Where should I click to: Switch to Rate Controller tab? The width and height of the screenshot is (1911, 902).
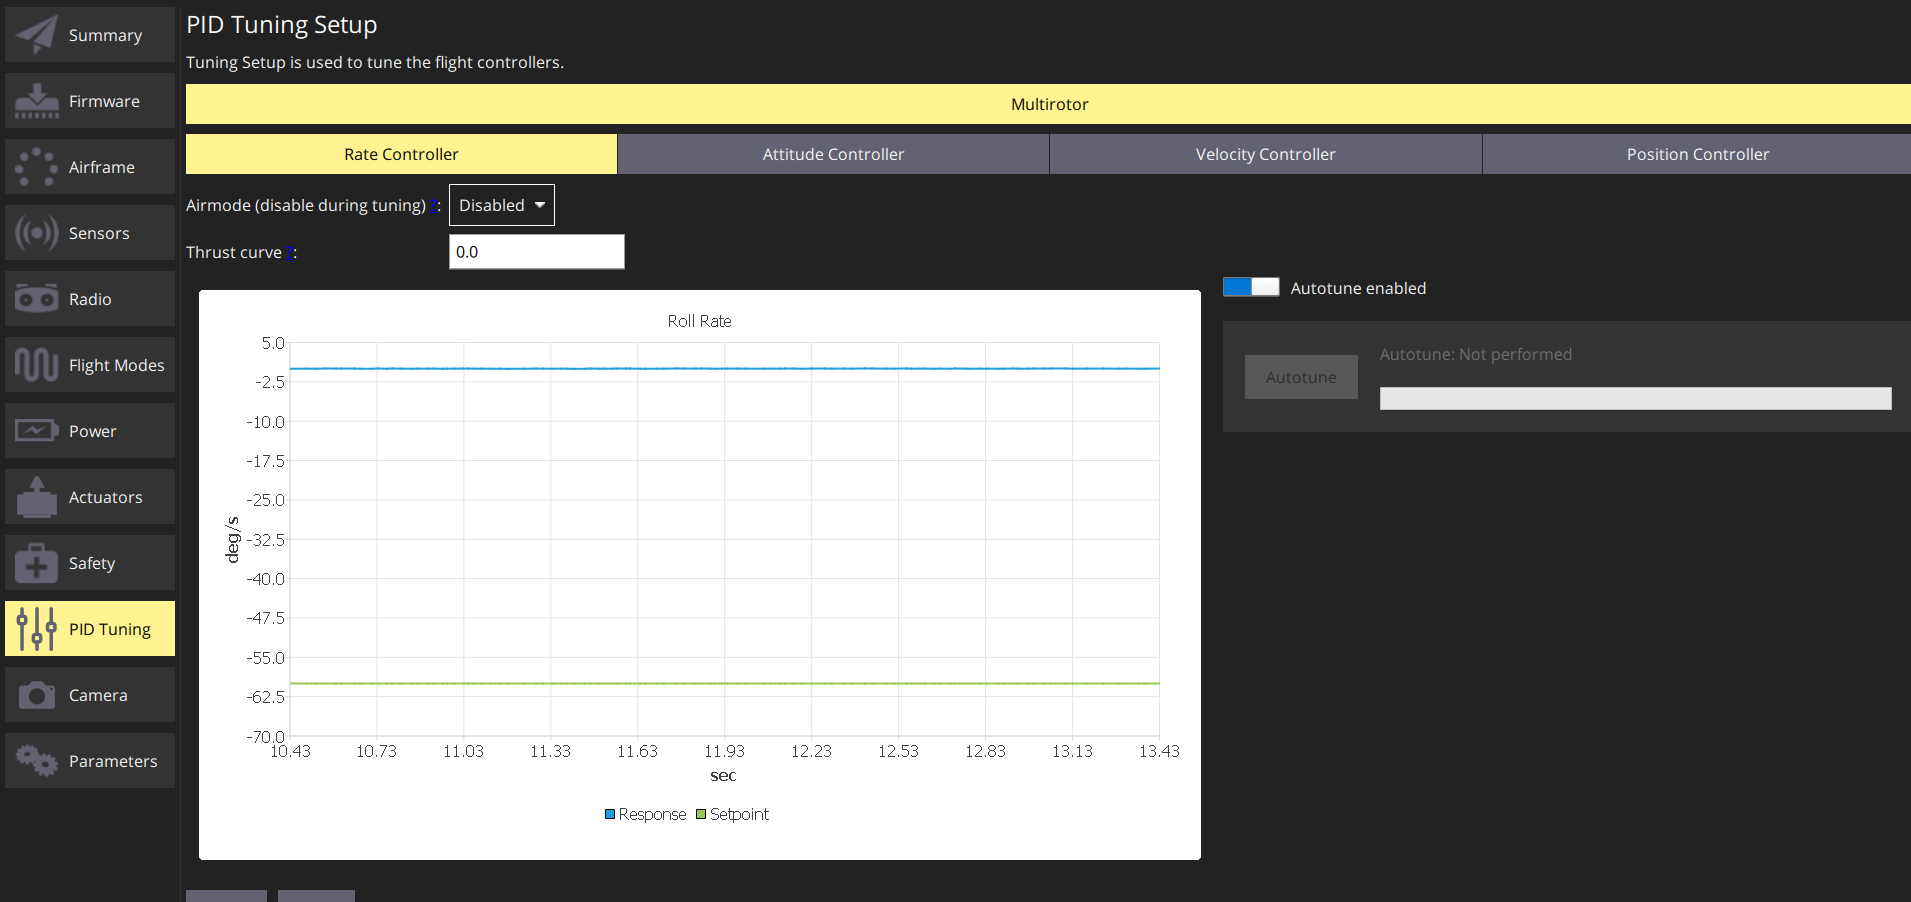(x=401, y=154)
